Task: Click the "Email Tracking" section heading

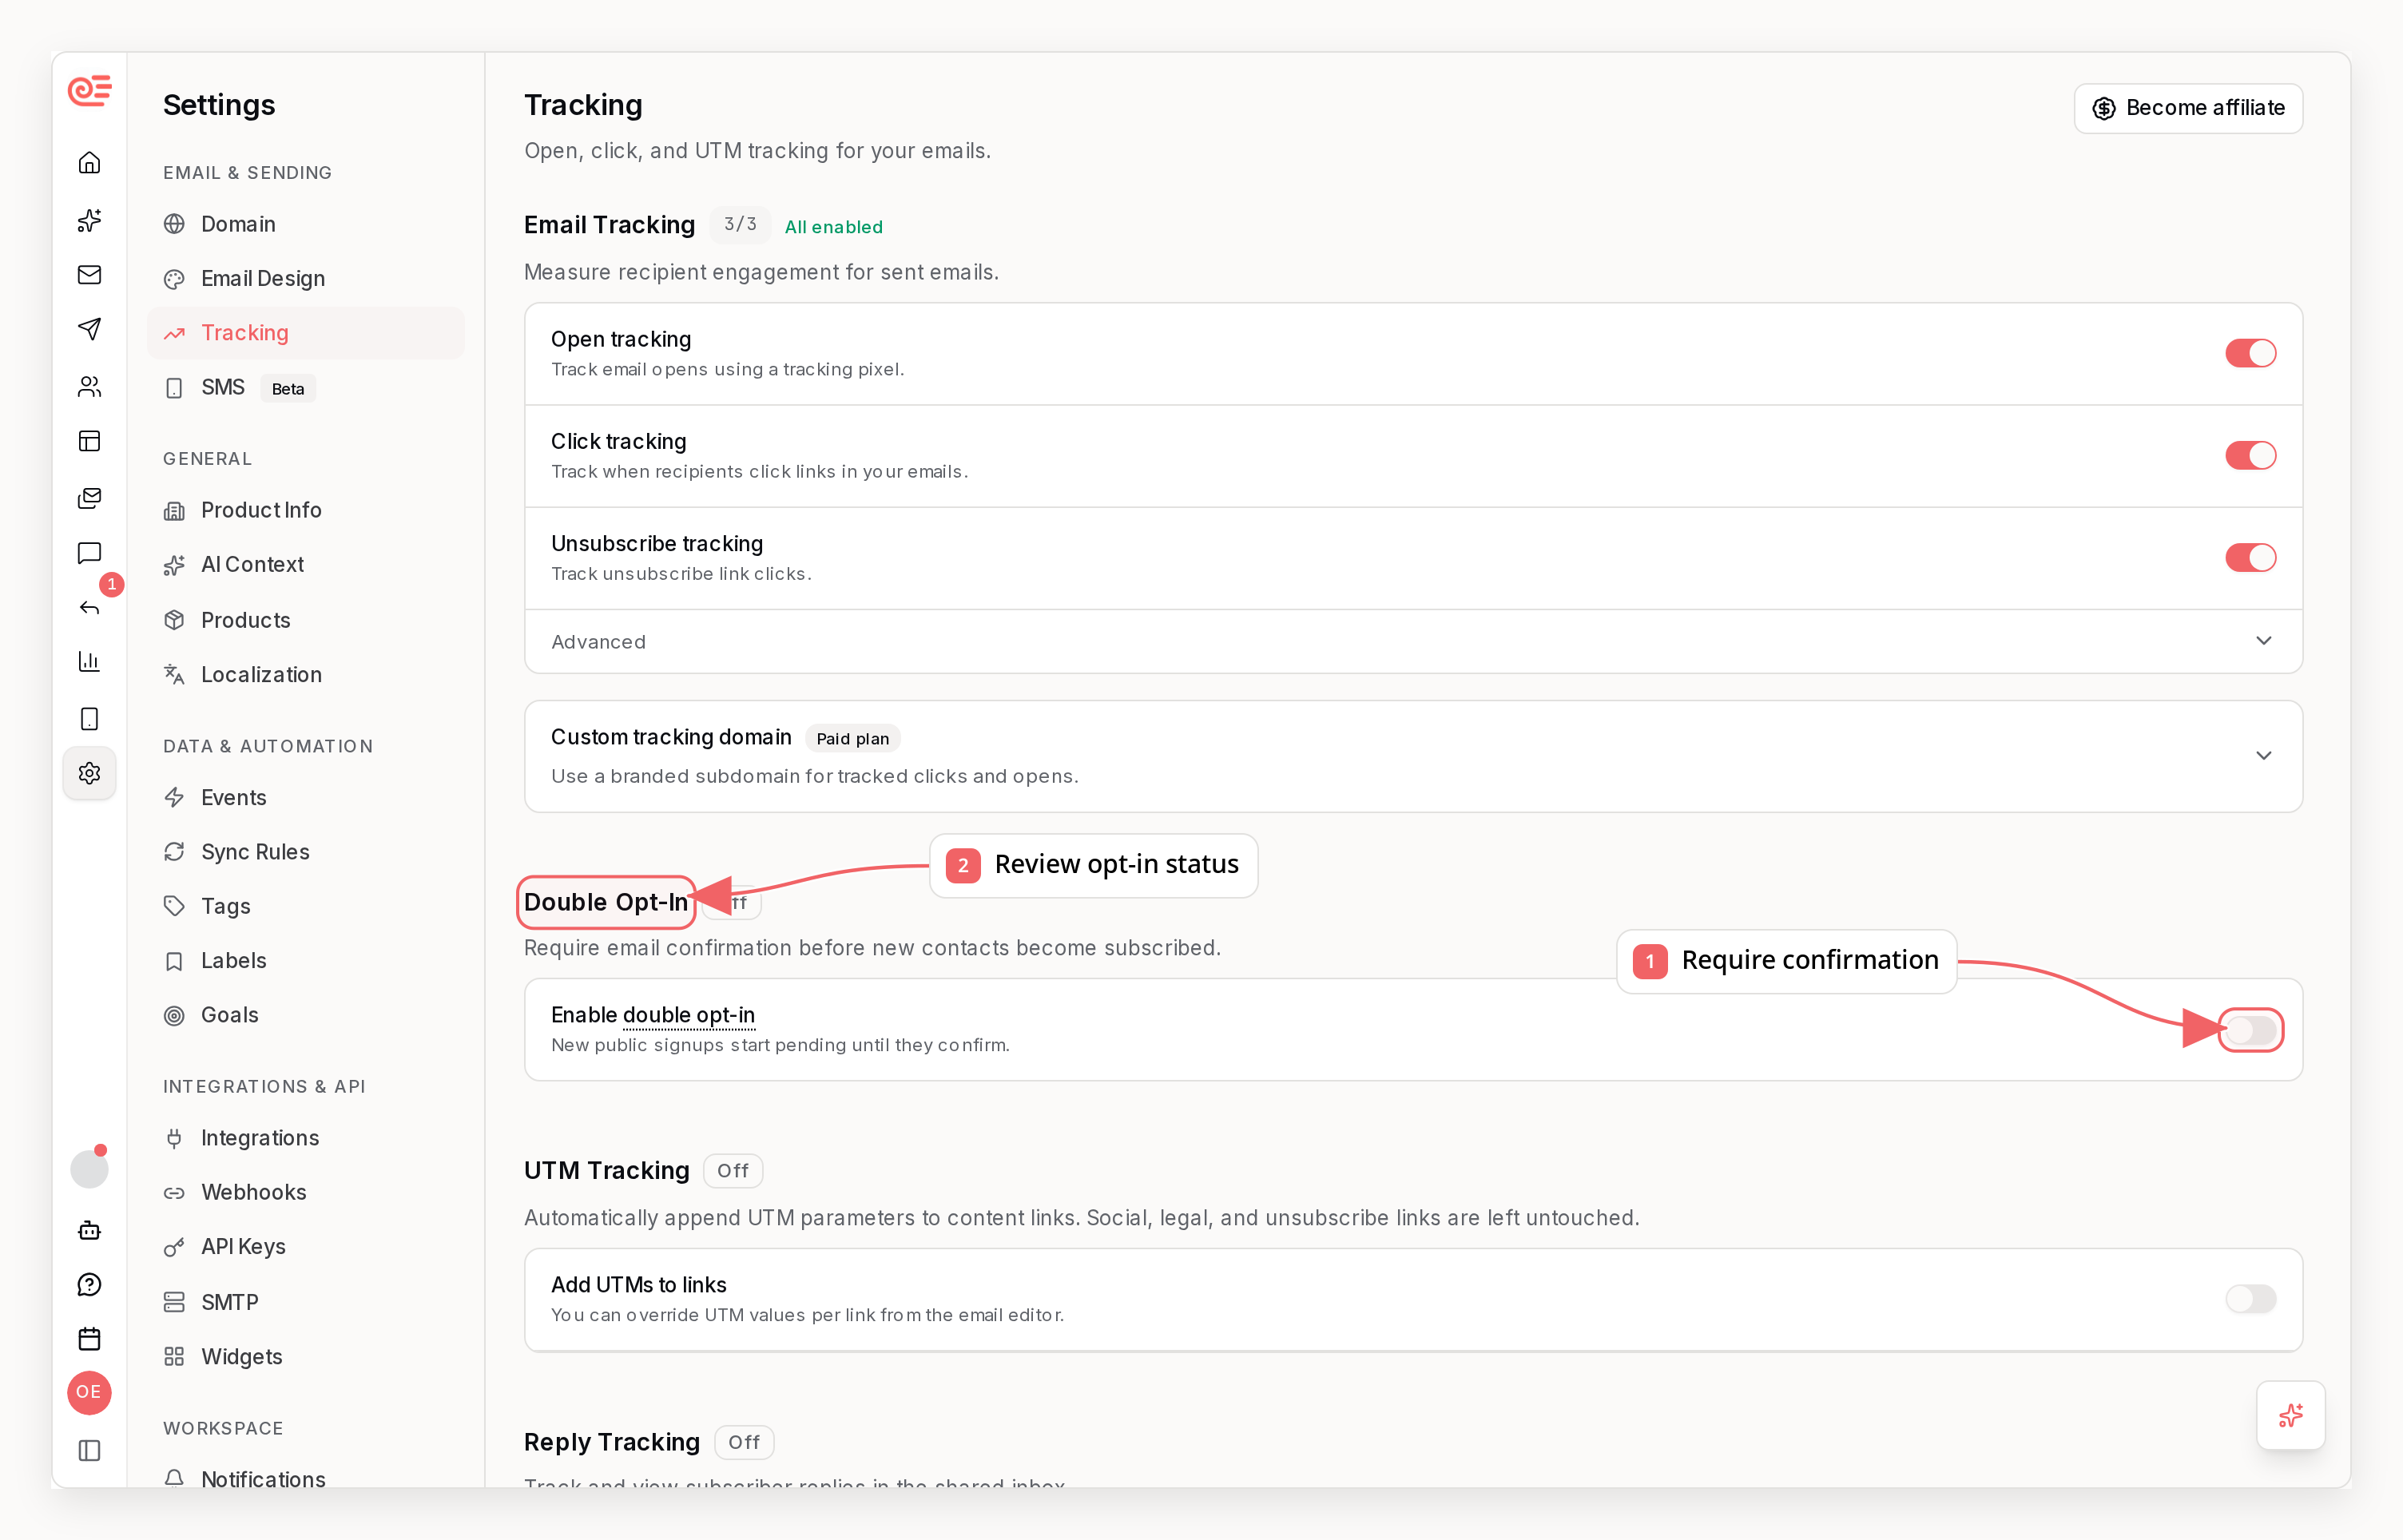Action: tap(609, 225)
